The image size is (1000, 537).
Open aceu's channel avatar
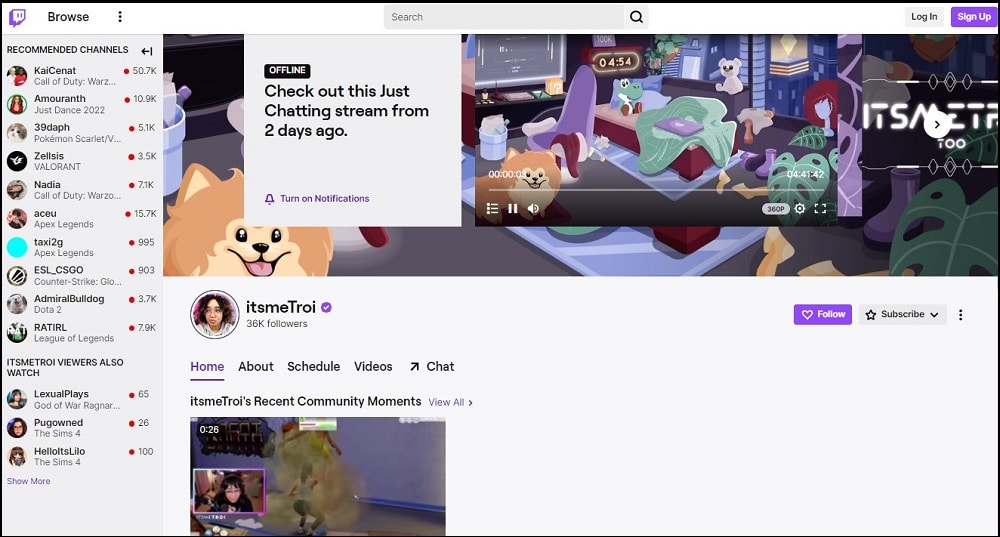[x=17, y=218]
